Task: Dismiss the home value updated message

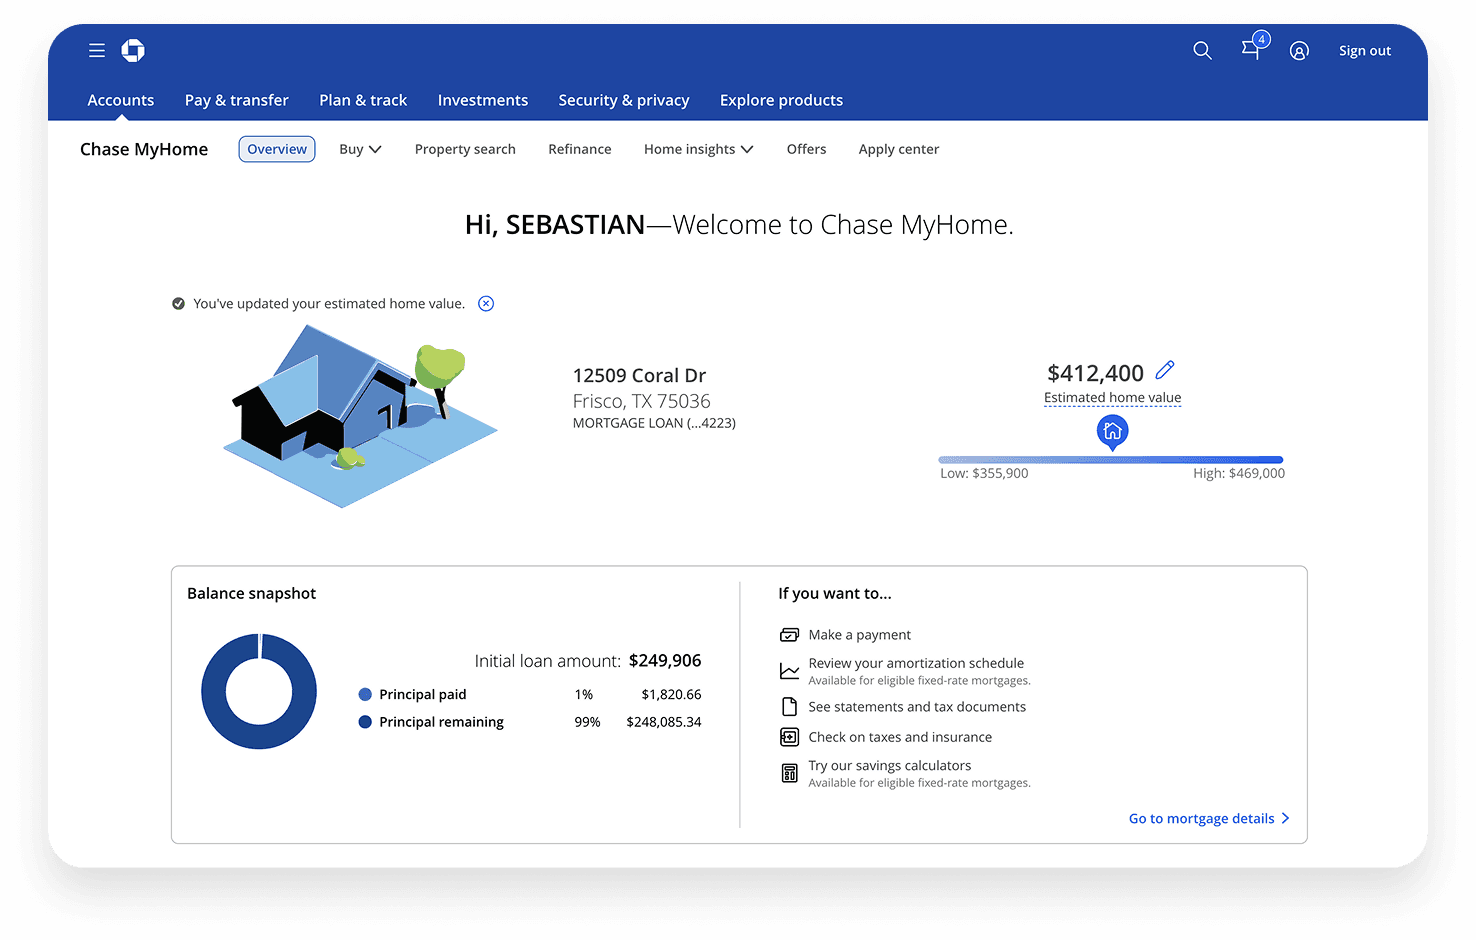Action: pyautogui.click(x=486, y=304)
